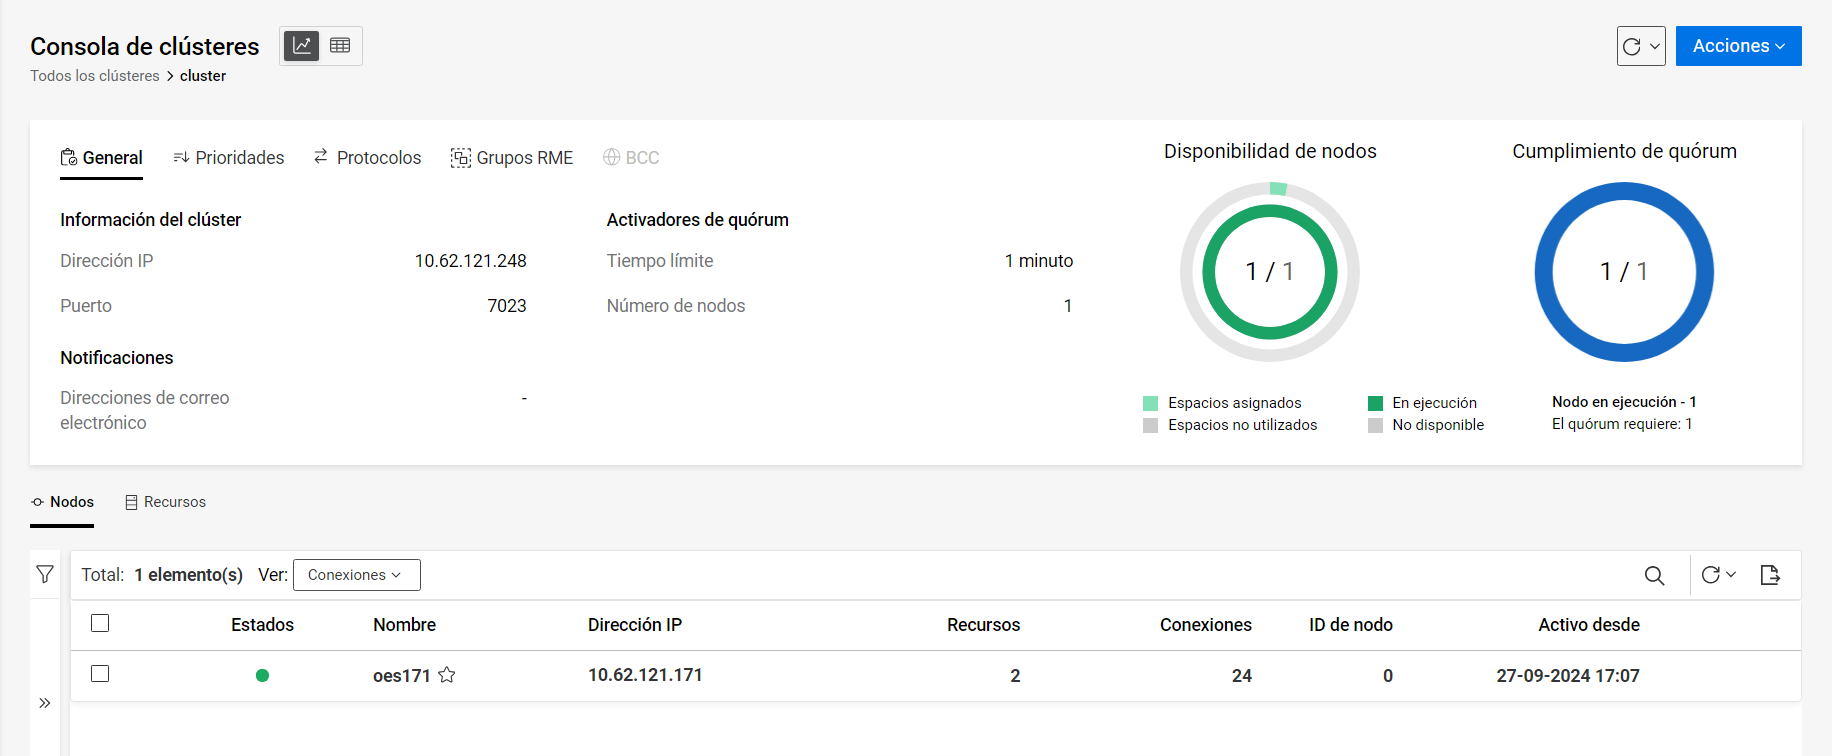Expand the Ver Conexiones dropdown
Viewport: 1834px width, 756px height.
(x=356, y=575)
